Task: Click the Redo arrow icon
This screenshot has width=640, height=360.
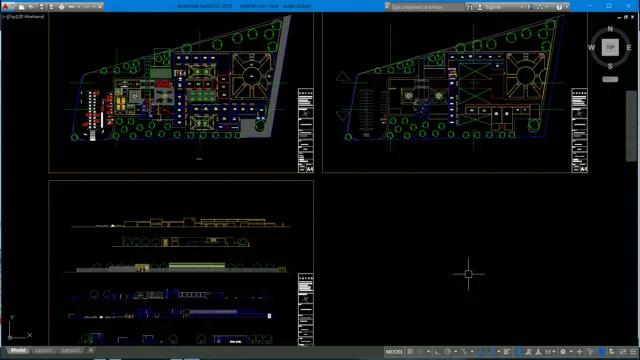Action: coord(86,7)
